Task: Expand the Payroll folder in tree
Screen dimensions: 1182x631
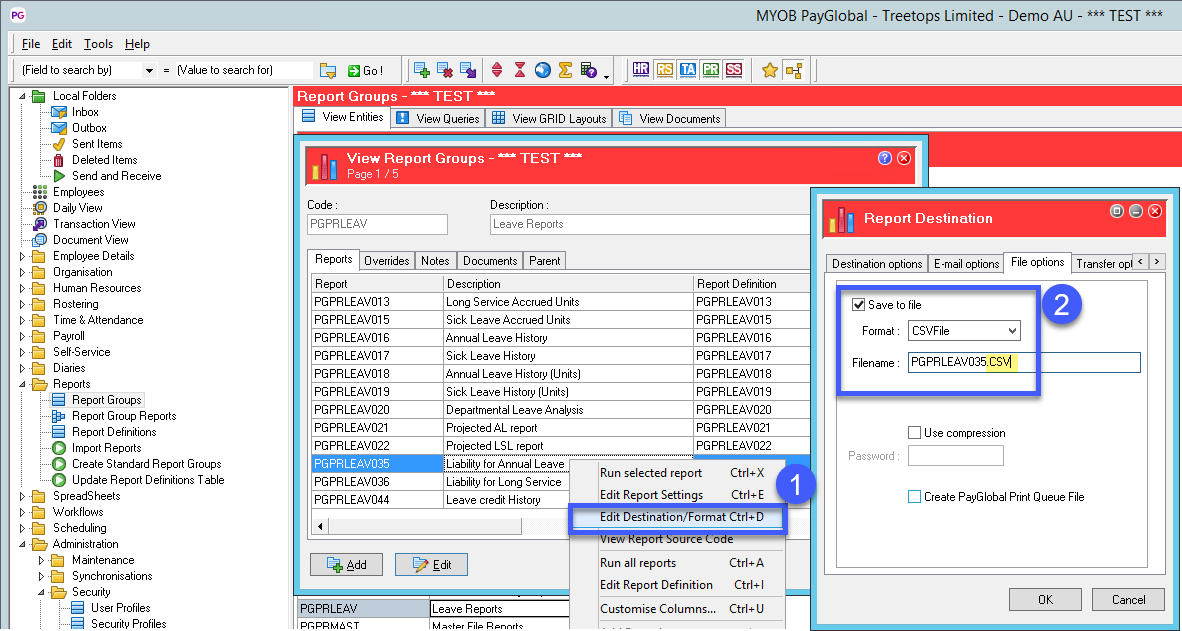Action: coord(25,336)
